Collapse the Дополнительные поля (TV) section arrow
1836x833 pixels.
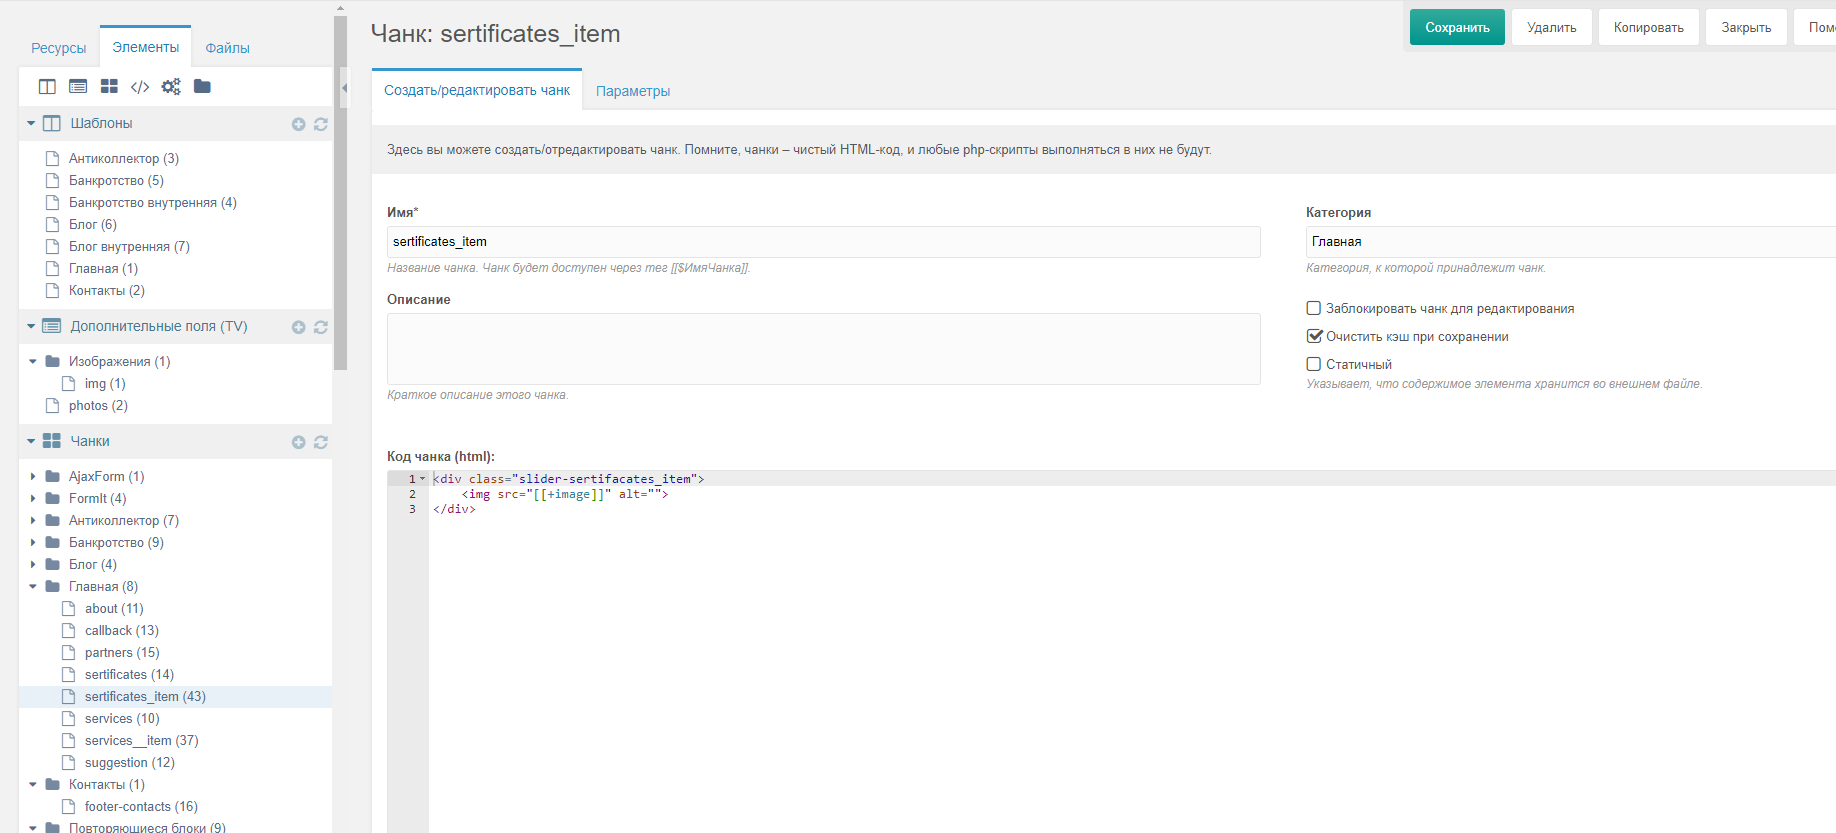pos(31,327)
